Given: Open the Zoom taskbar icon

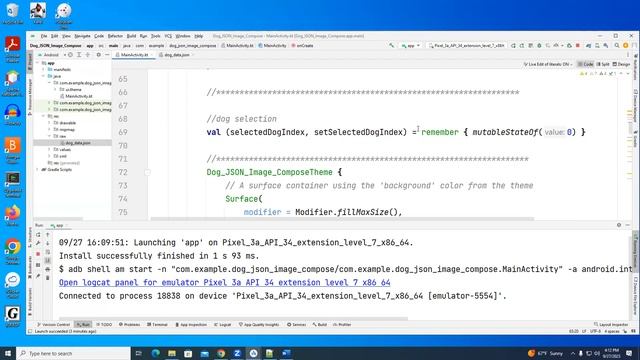Looking at the screenshot, I should pos(237,353).
